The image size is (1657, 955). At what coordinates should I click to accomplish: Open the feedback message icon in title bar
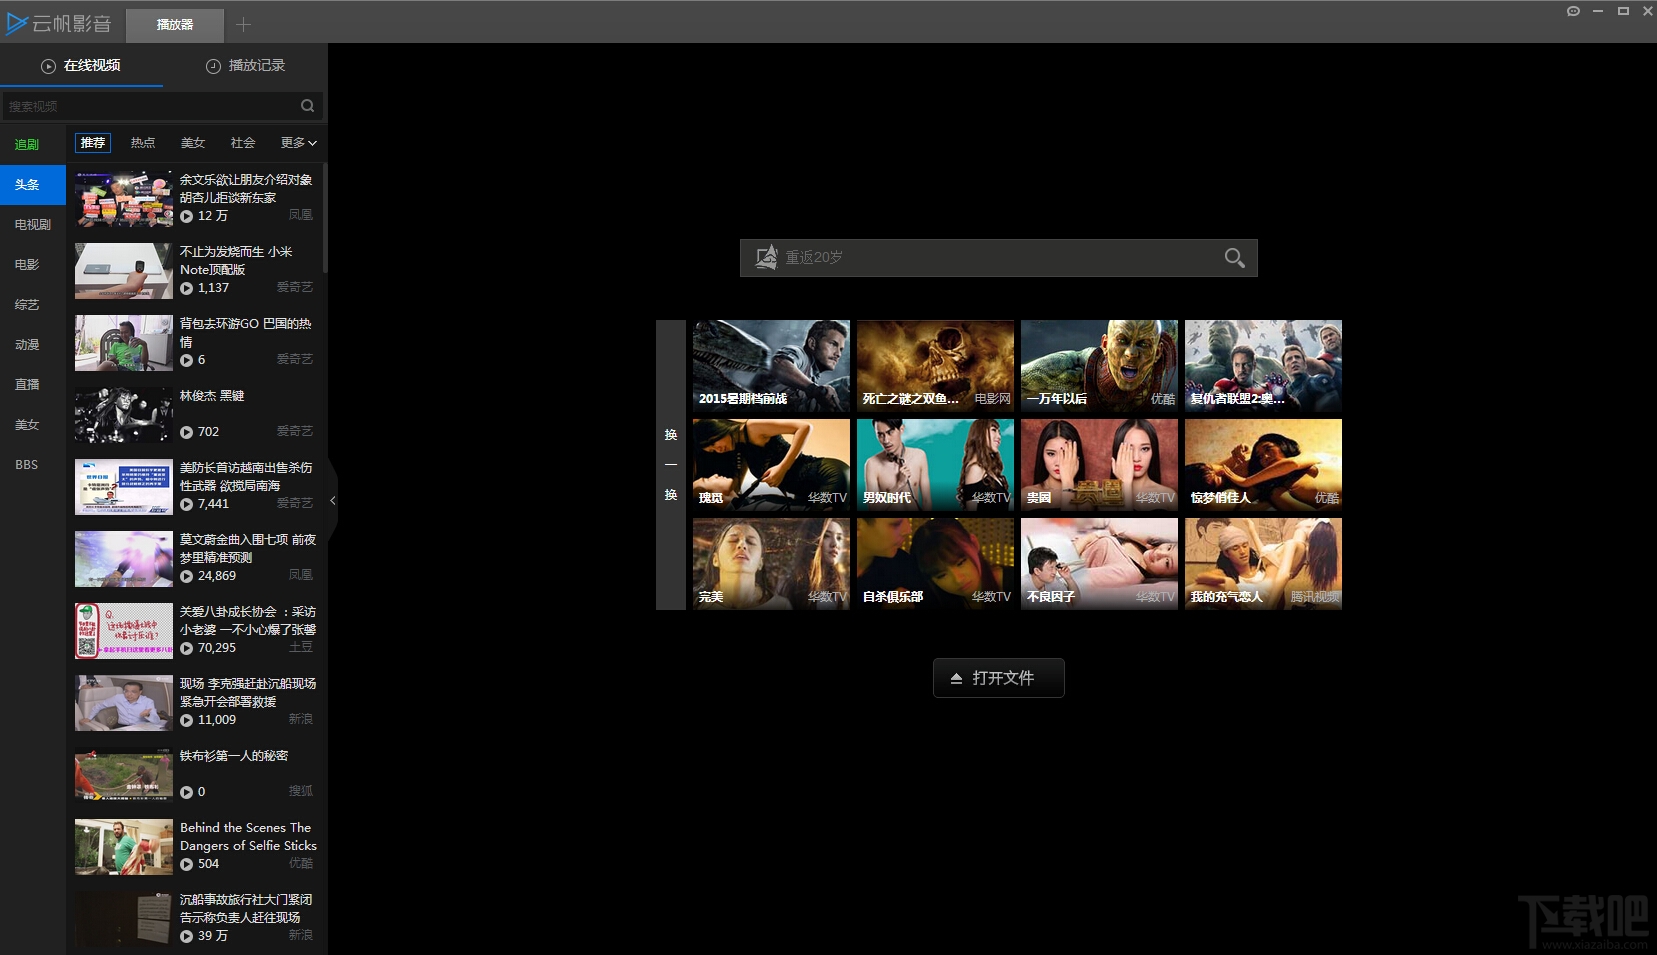pyautogui.click(x=1573, y=11)
